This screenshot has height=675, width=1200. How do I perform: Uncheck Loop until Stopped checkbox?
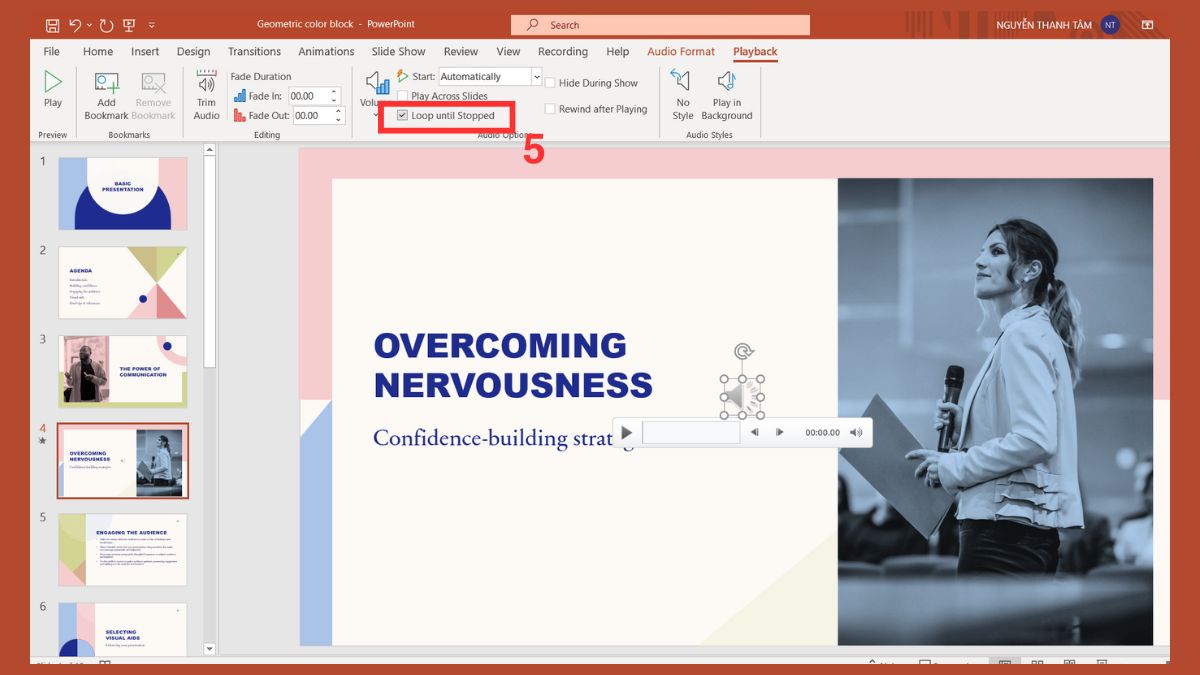click(402, 116)
